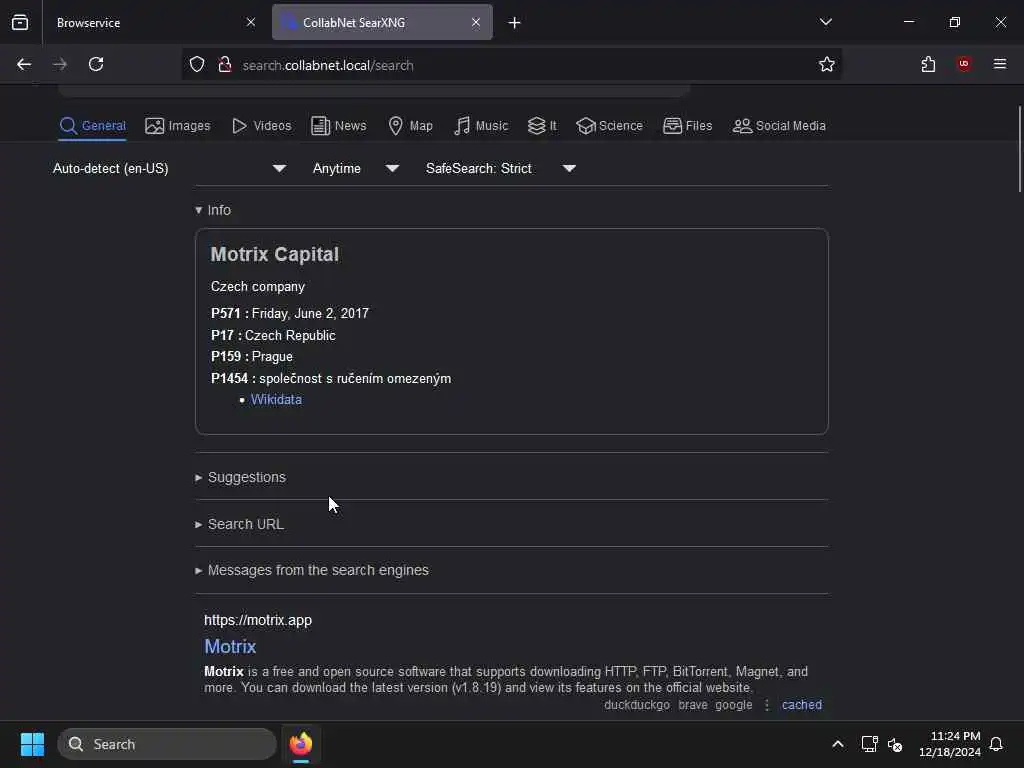
Task: List all tabs using chevron dropdown
Action: (825, 22)
